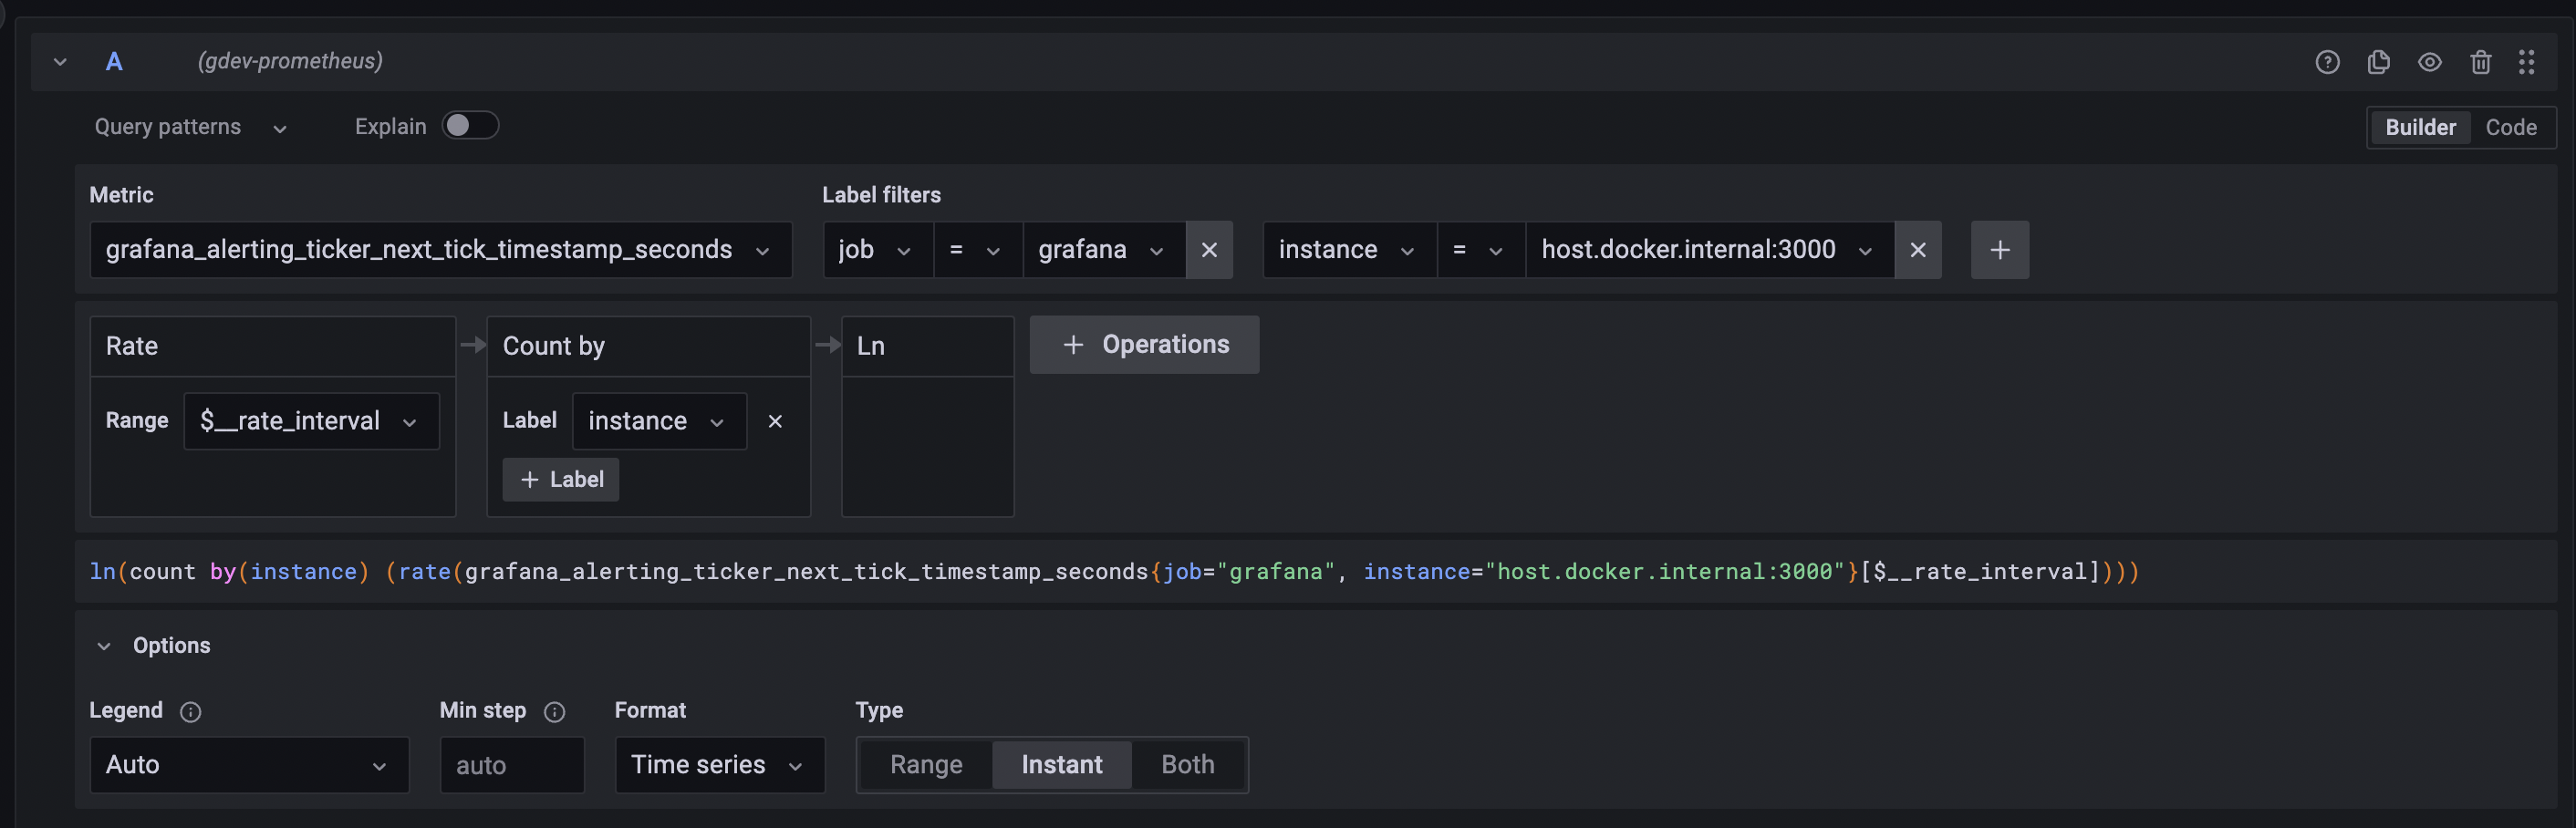Image resolution: width=2576 pixels, height=828 pixels.
Task: Collapse the Options section
Action: (x=104, y=645)
